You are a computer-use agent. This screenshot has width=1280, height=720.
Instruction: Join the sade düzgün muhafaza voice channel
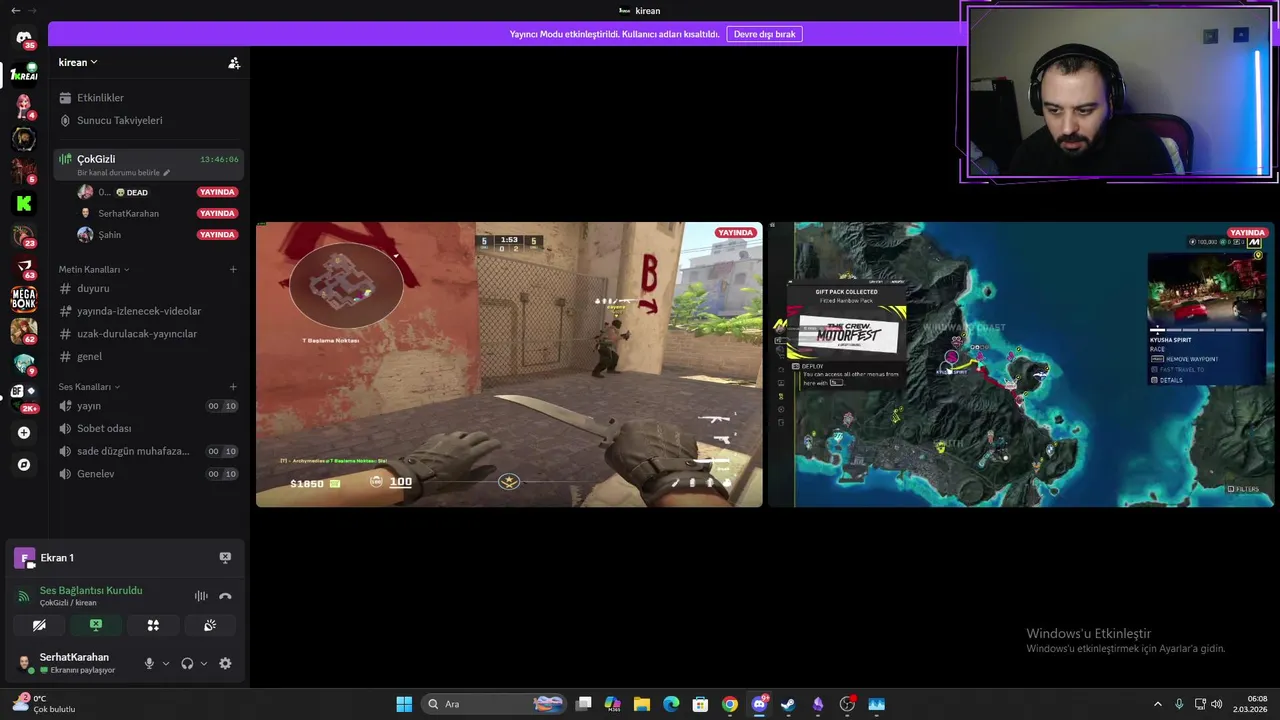point(148,451)
